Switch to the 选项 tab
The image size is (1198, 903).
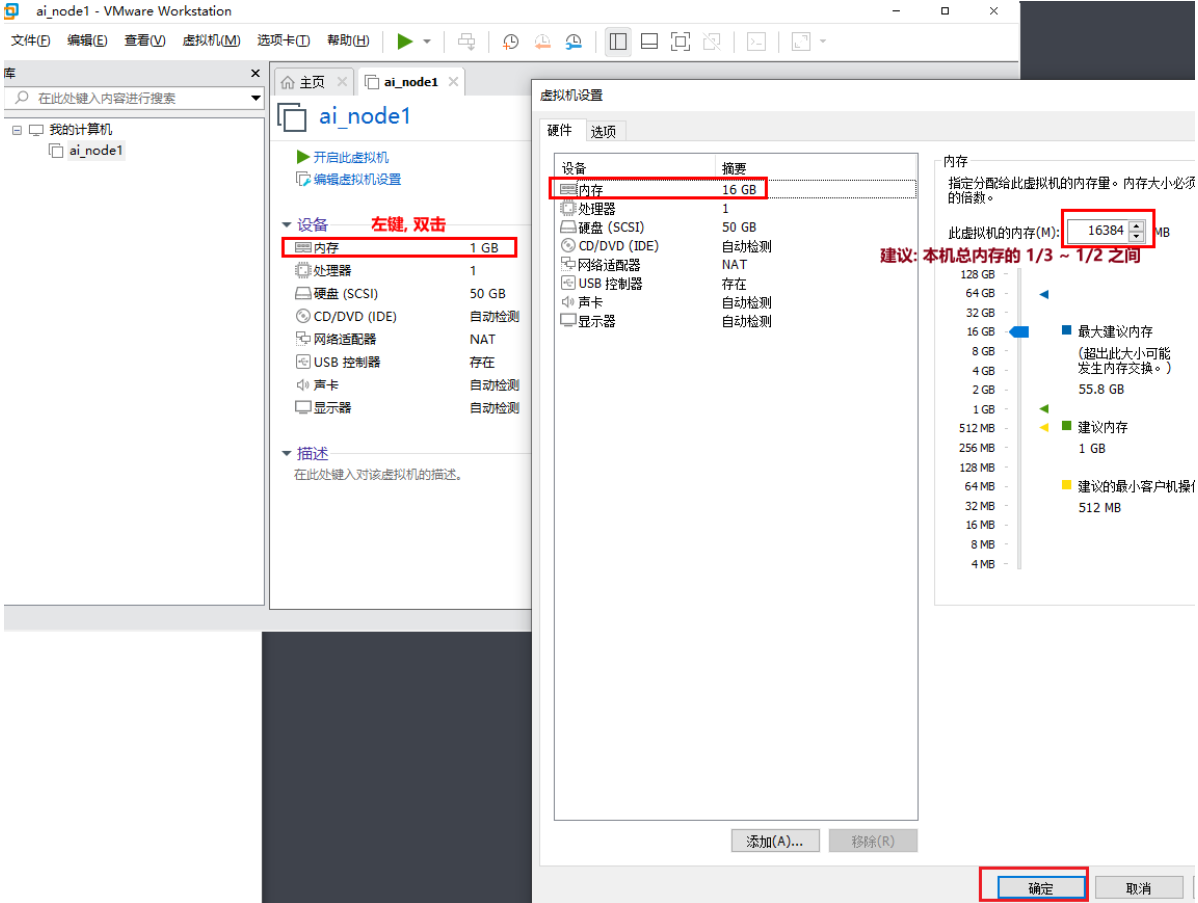tap(603, 130)
